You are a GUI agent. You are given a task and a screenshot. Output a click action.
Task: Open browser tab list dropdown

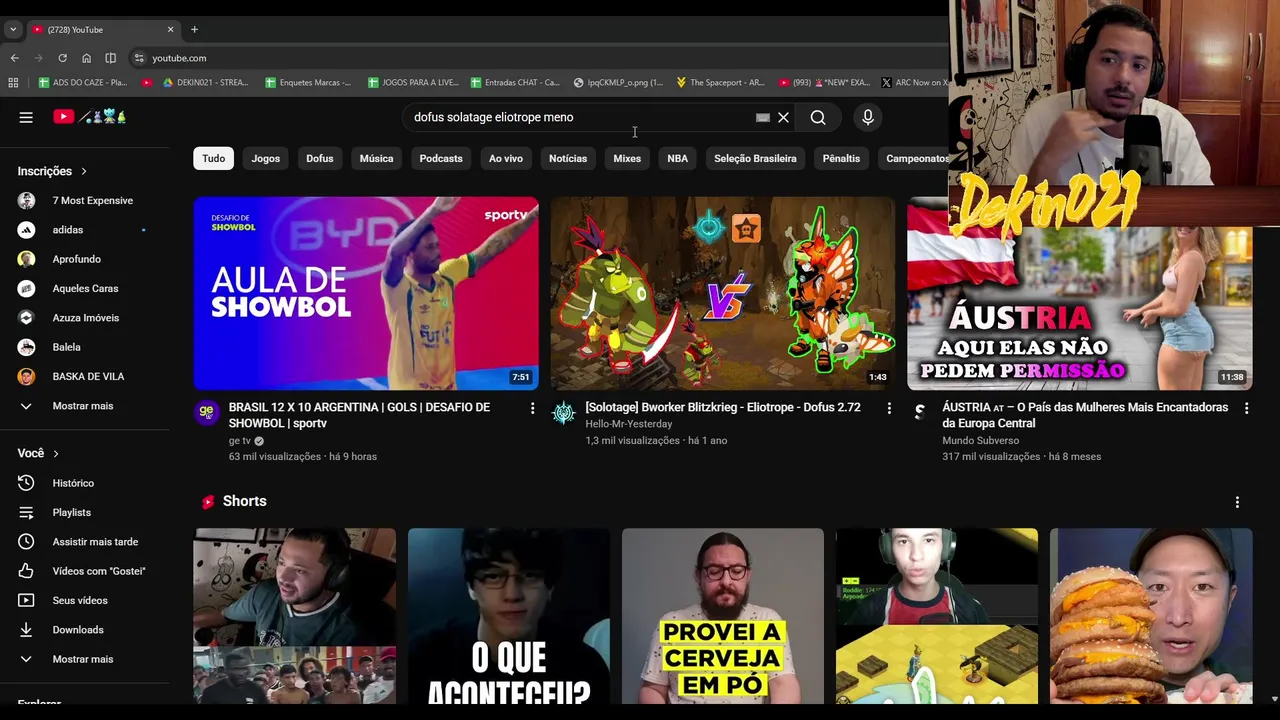point(13,29)
